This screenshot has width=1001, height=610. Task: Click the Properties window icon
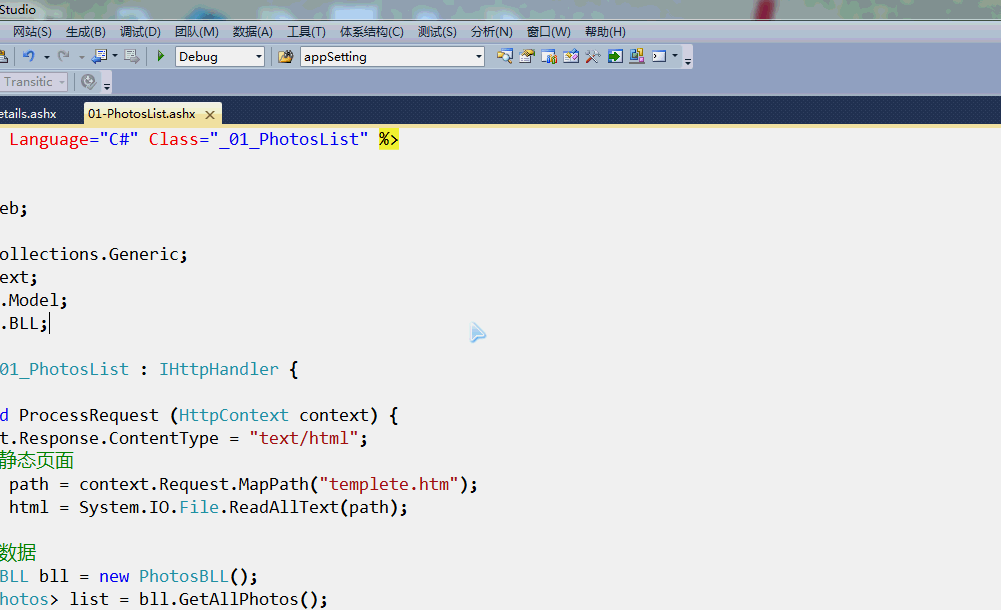(x=526, y=56)
